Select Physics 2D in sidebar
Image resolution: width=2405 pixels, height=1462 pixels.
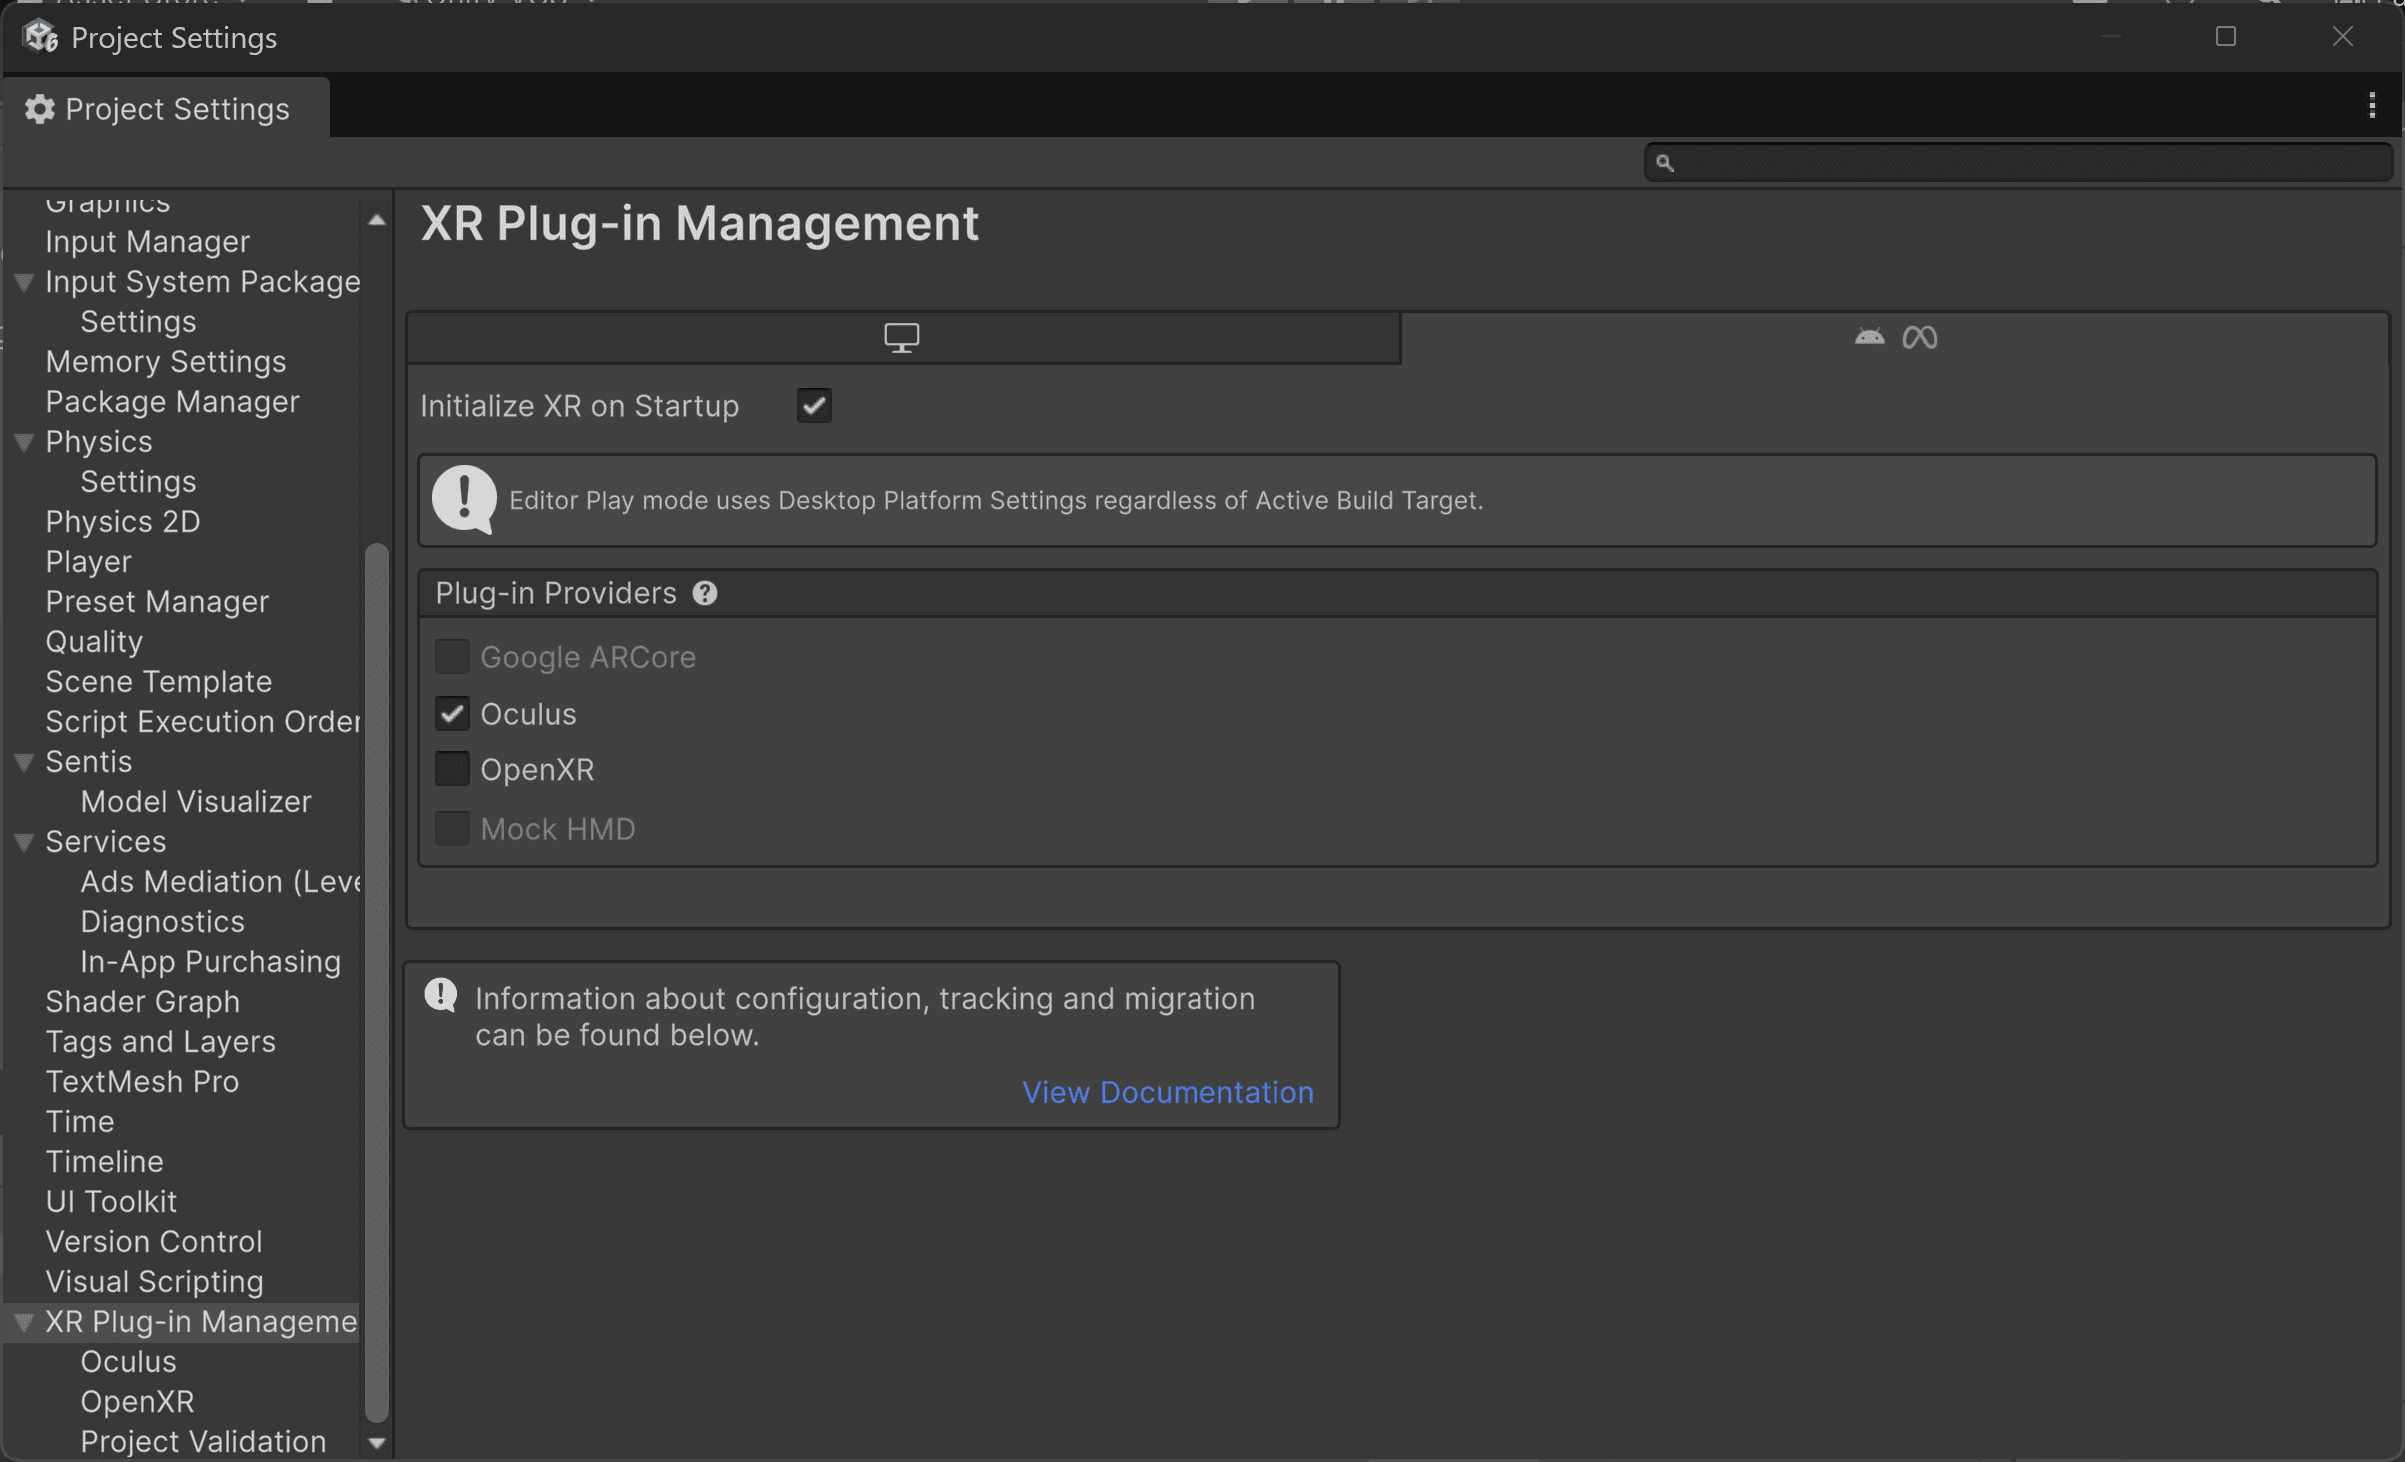click(x=123, y=522)
